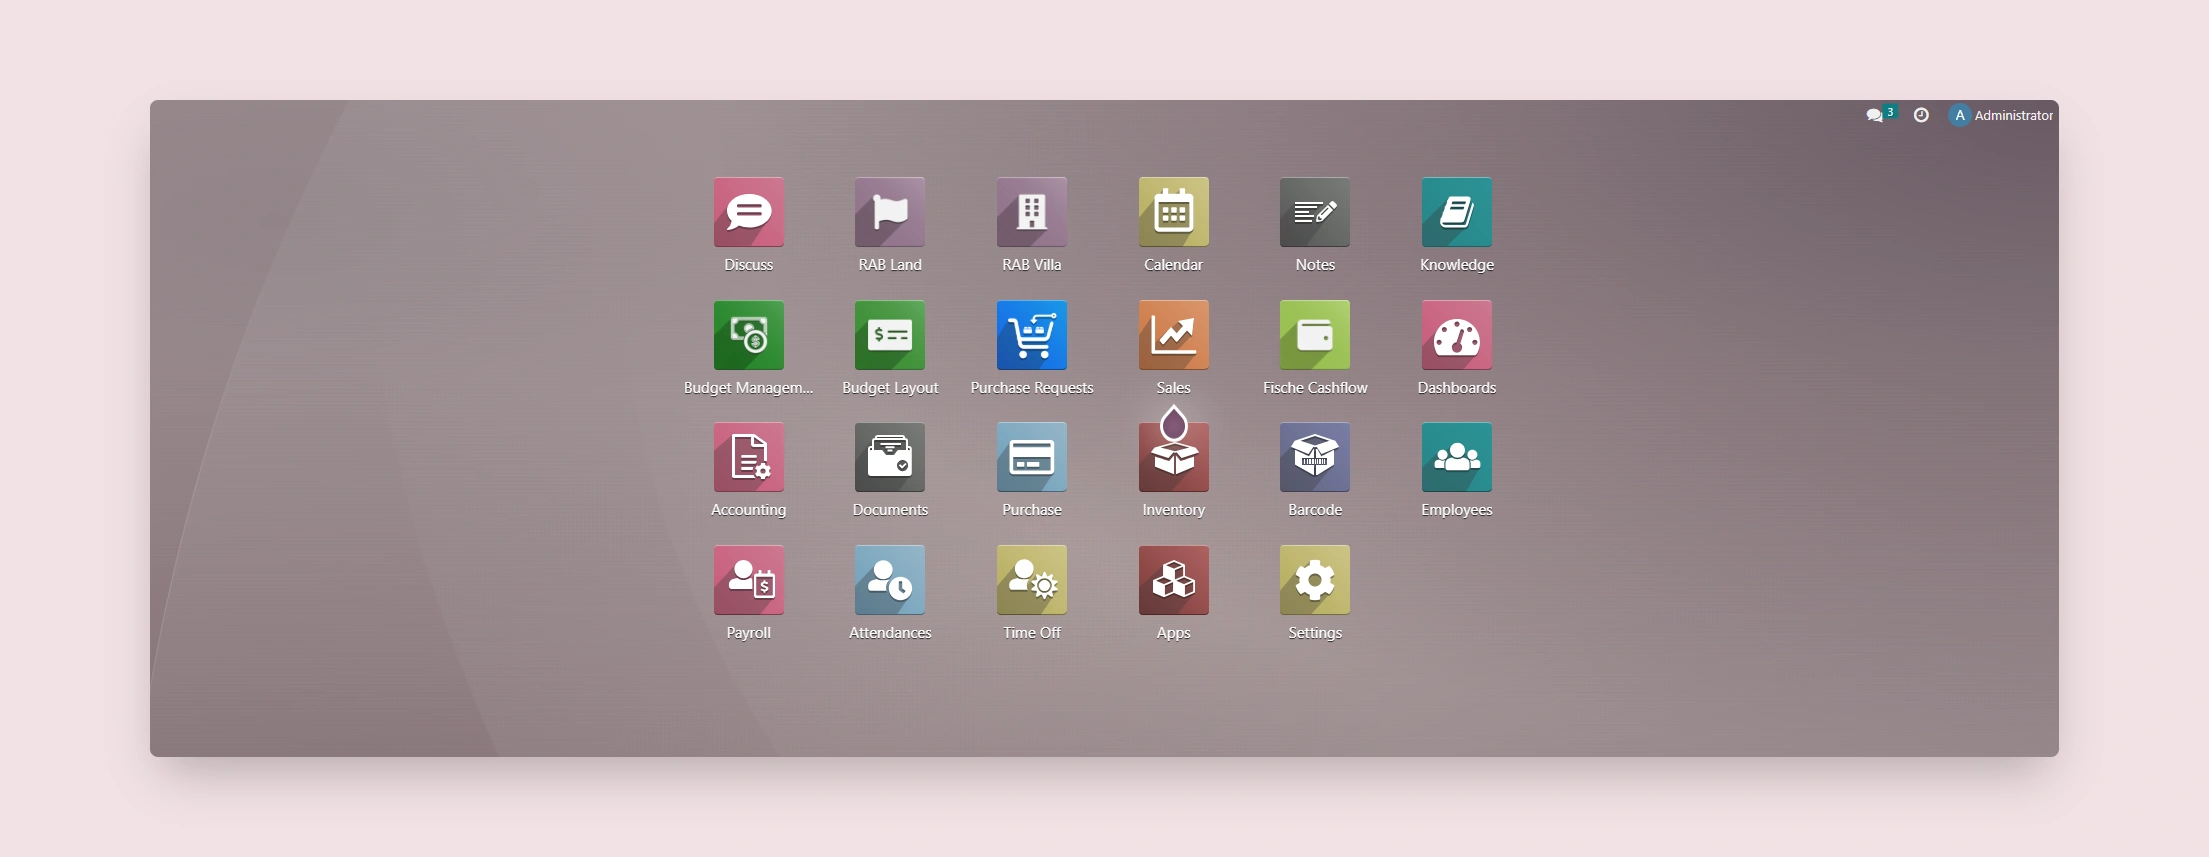Open the RAB Villa app icon
Screen dimensions: 2209x857
click(x=1031, y=212)
